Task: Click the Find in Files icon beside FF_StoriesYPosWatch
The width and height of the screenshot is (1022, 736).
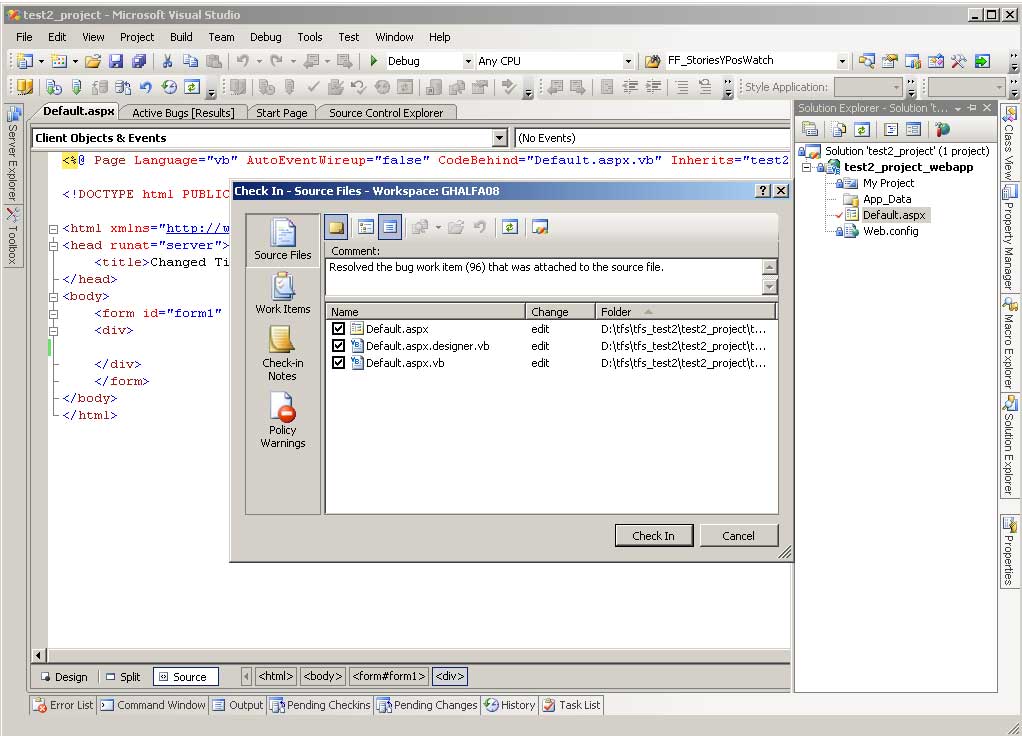Action: point(652,61)
